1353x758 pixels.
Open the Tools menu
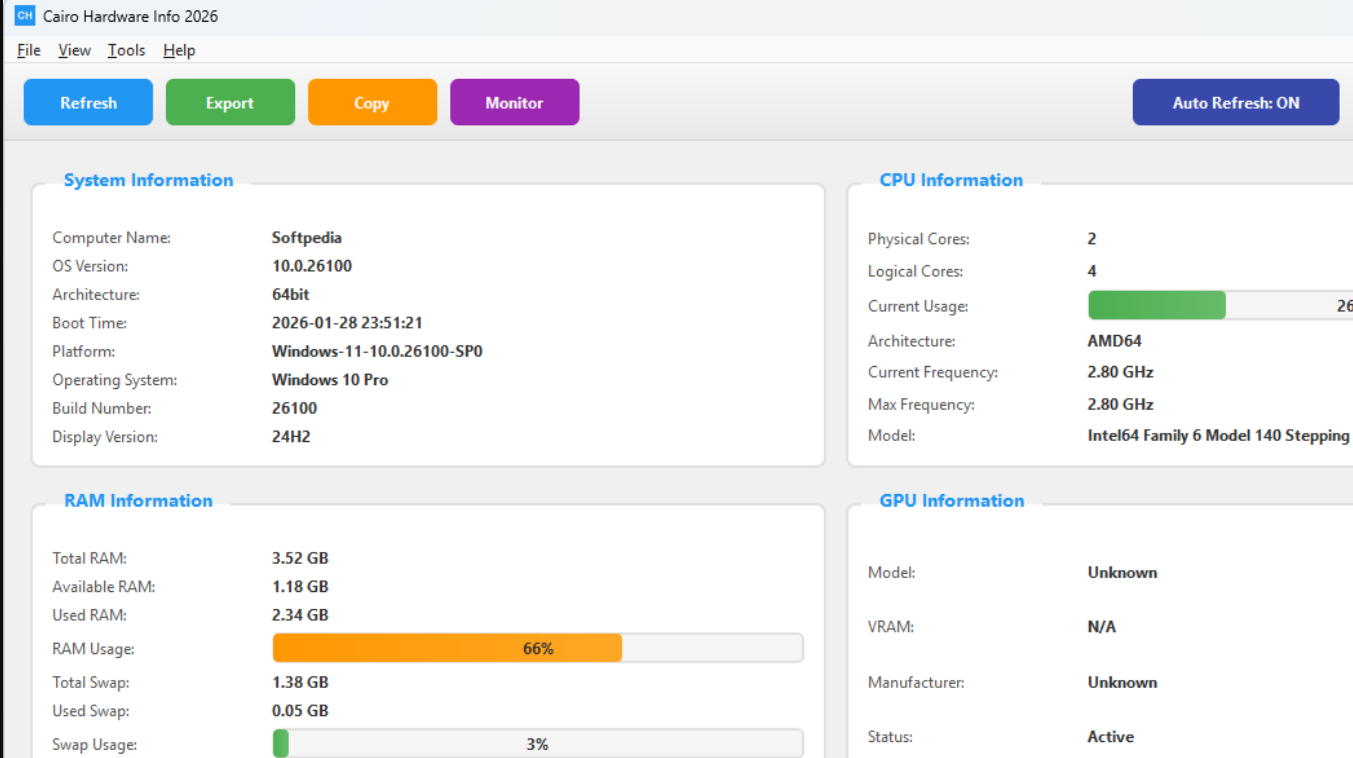(126, 50)
